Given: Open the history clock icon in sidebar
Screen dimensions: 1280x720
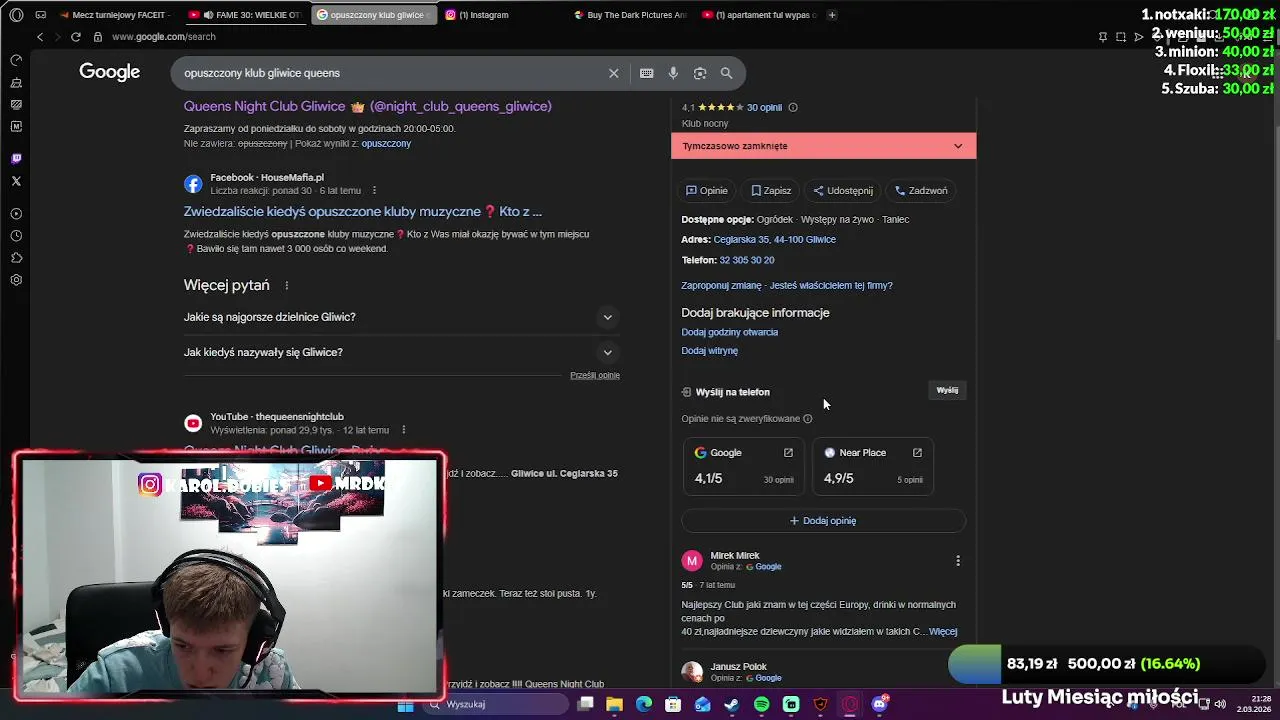Looking at the screenshot, I should point(16,236).
